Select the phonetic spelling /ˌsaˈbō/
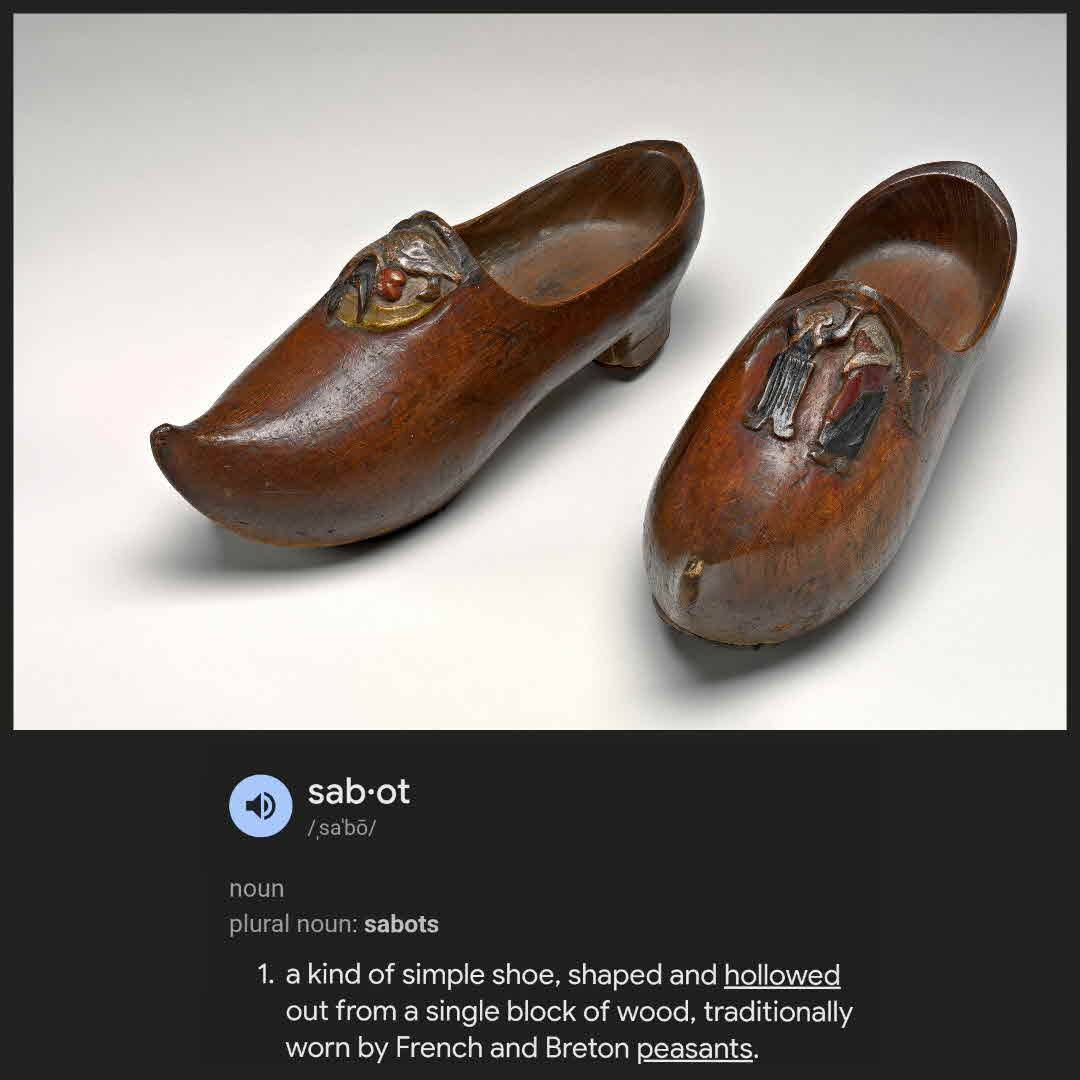This screenshot has height=1080, width=1080. point(342,828)
